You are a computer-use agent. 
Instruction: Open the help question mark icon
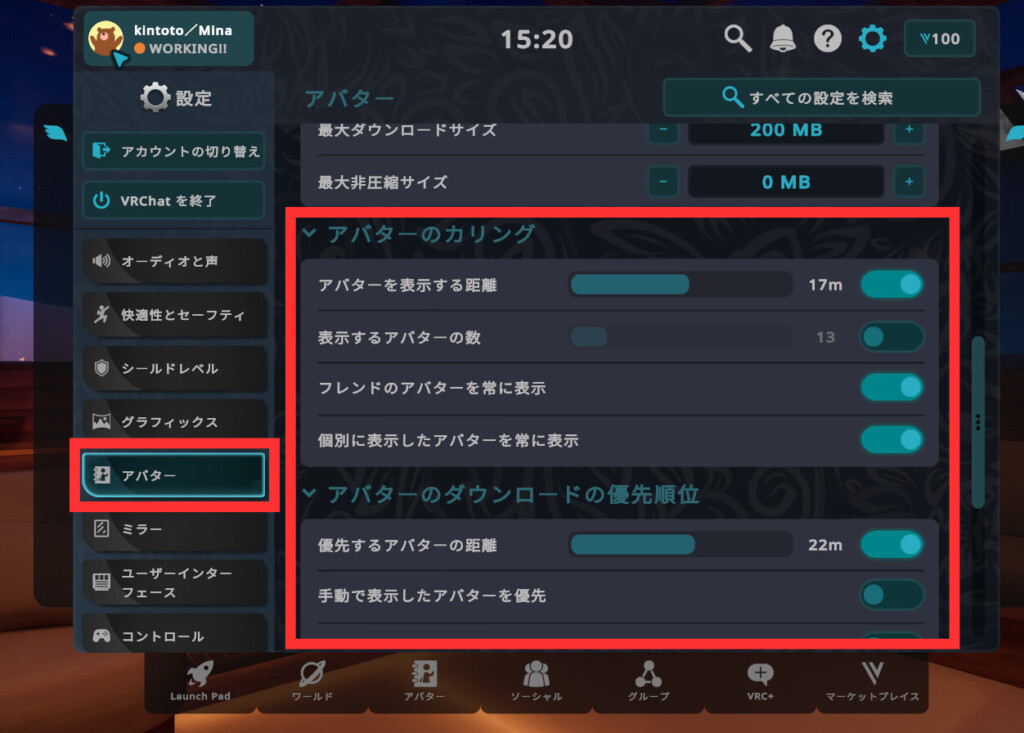827,39
